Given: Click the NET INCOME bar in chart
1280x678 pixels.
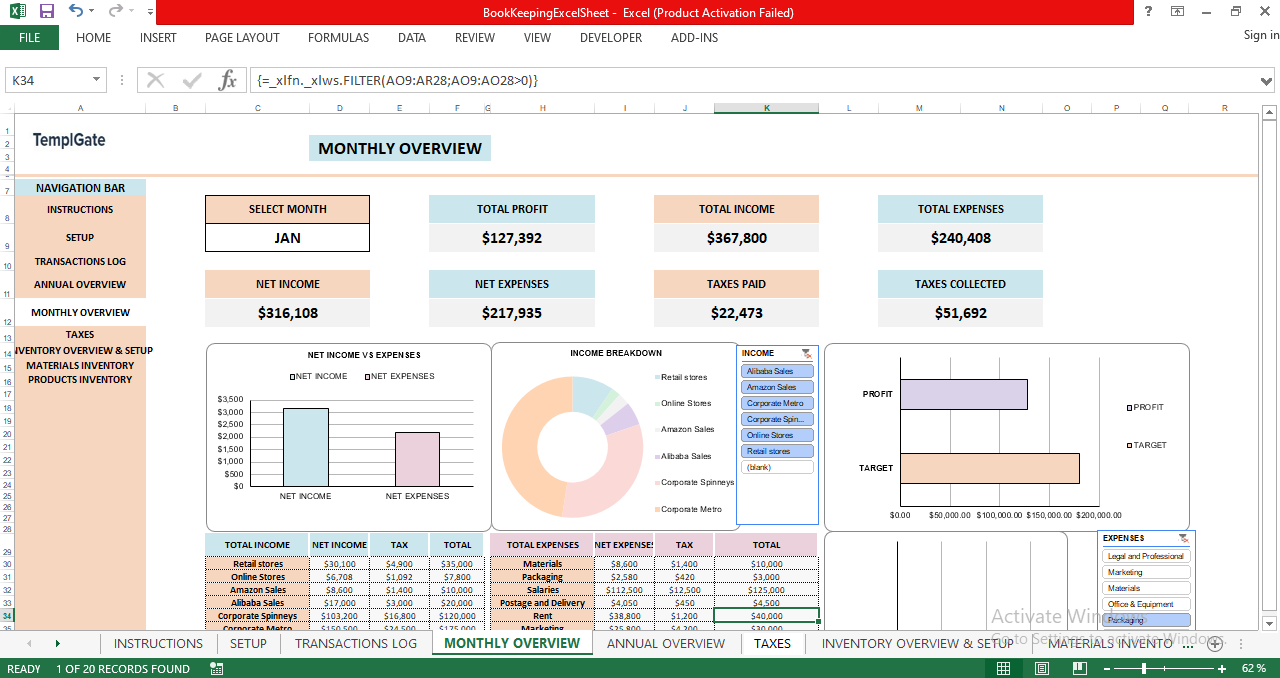Looking at the screenshot, I should click(x=306, y=447).
